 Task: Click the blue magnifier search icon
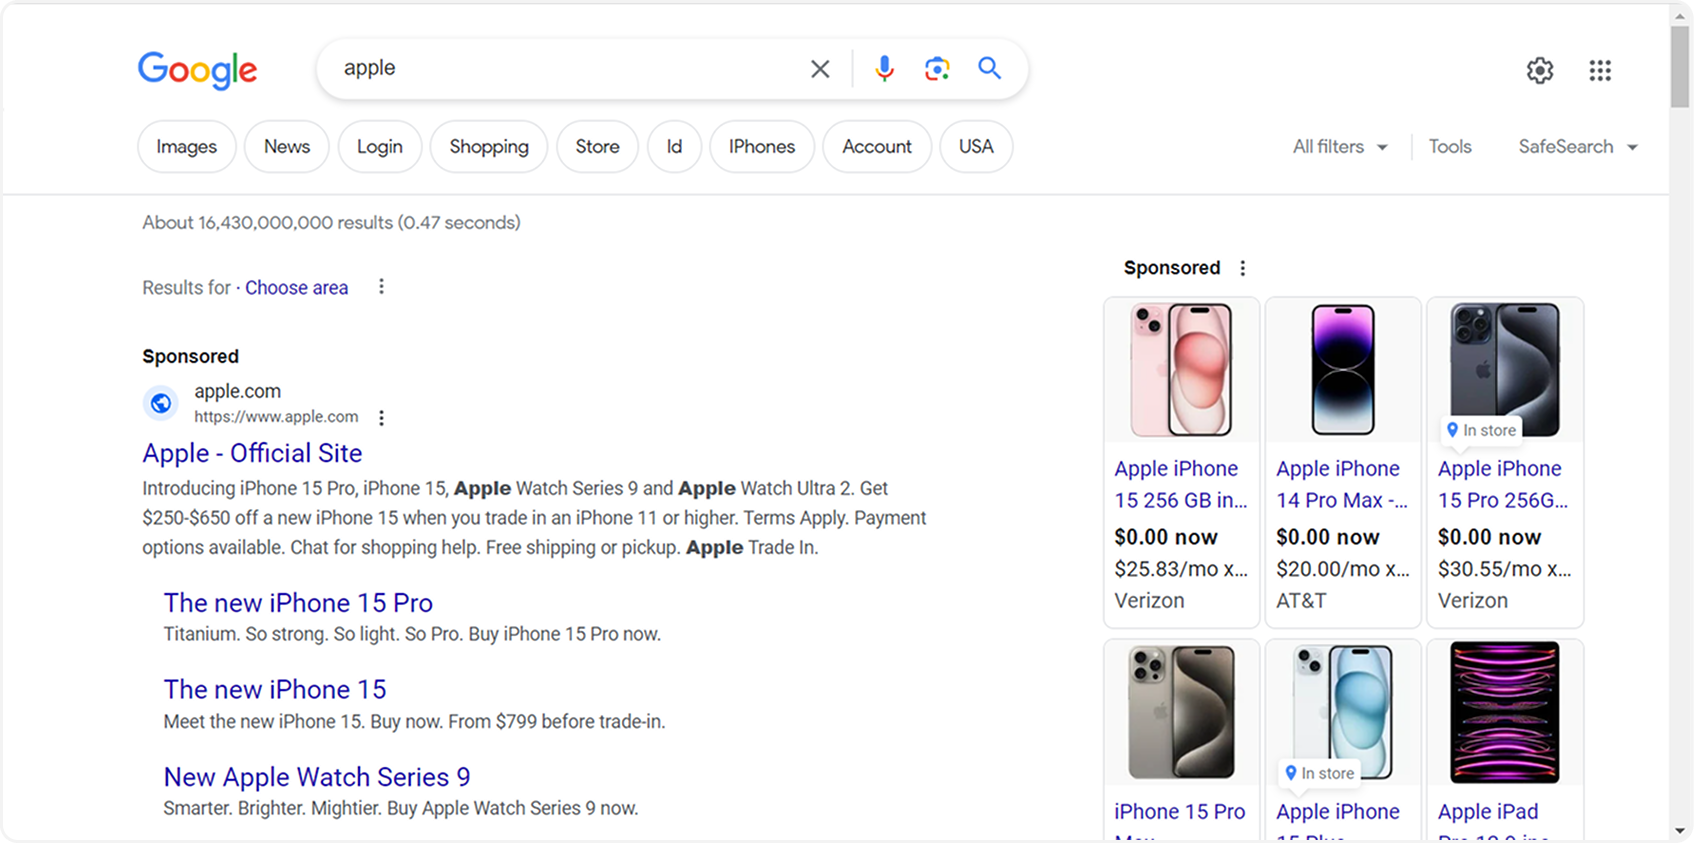coord(989,68)
